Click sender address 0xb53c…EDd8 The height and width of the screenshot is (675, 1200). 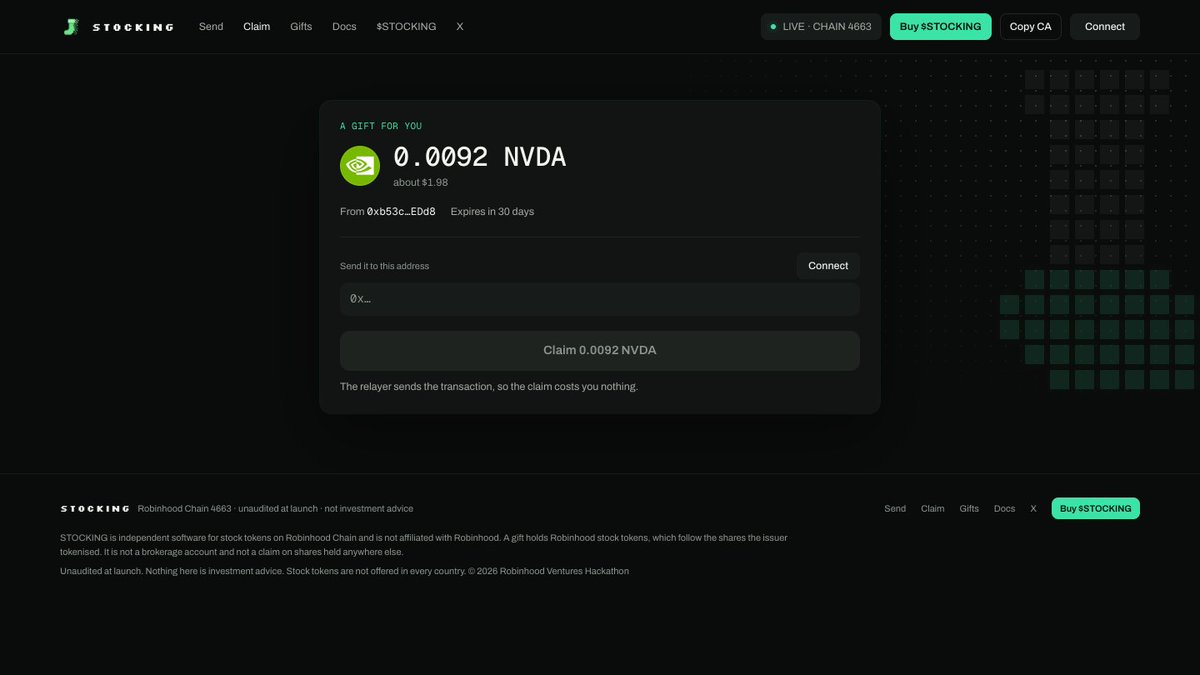(x=401, y=212)
